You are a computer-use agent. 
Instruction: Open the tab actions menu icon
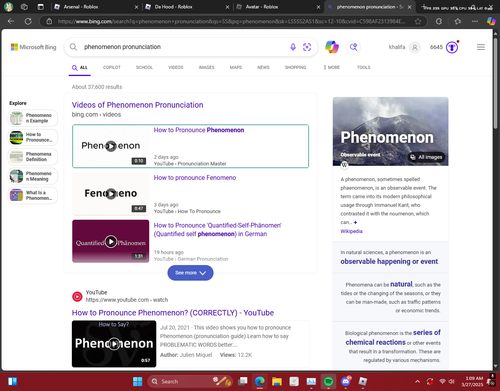coord(41,7)
